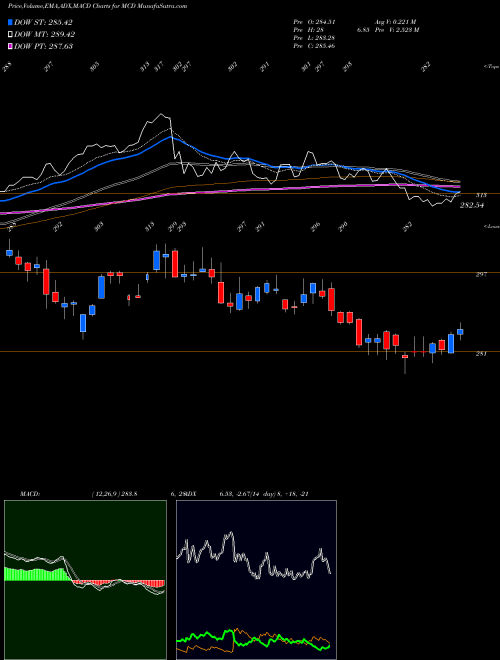This screenshot has width=500, height=660.
Task: Click the white DOW MT legend swatch
Action: [x=10, y=34]
